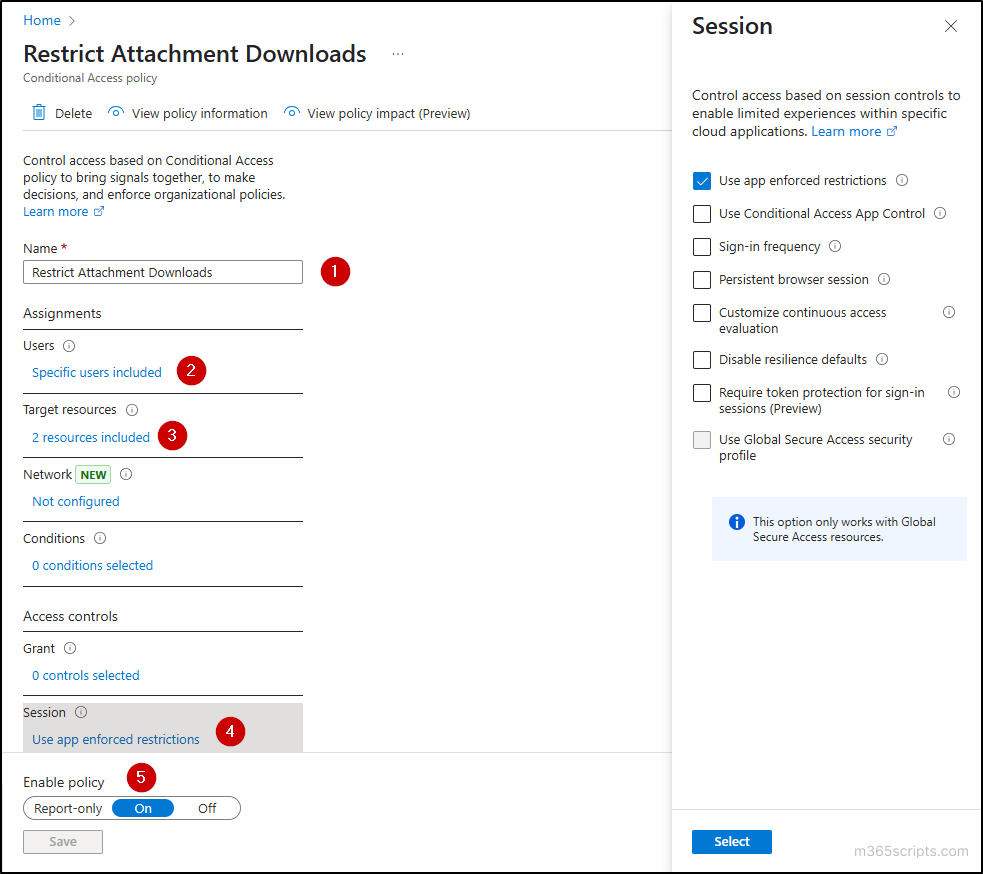Click the info icon next to Users

point(67,345)
